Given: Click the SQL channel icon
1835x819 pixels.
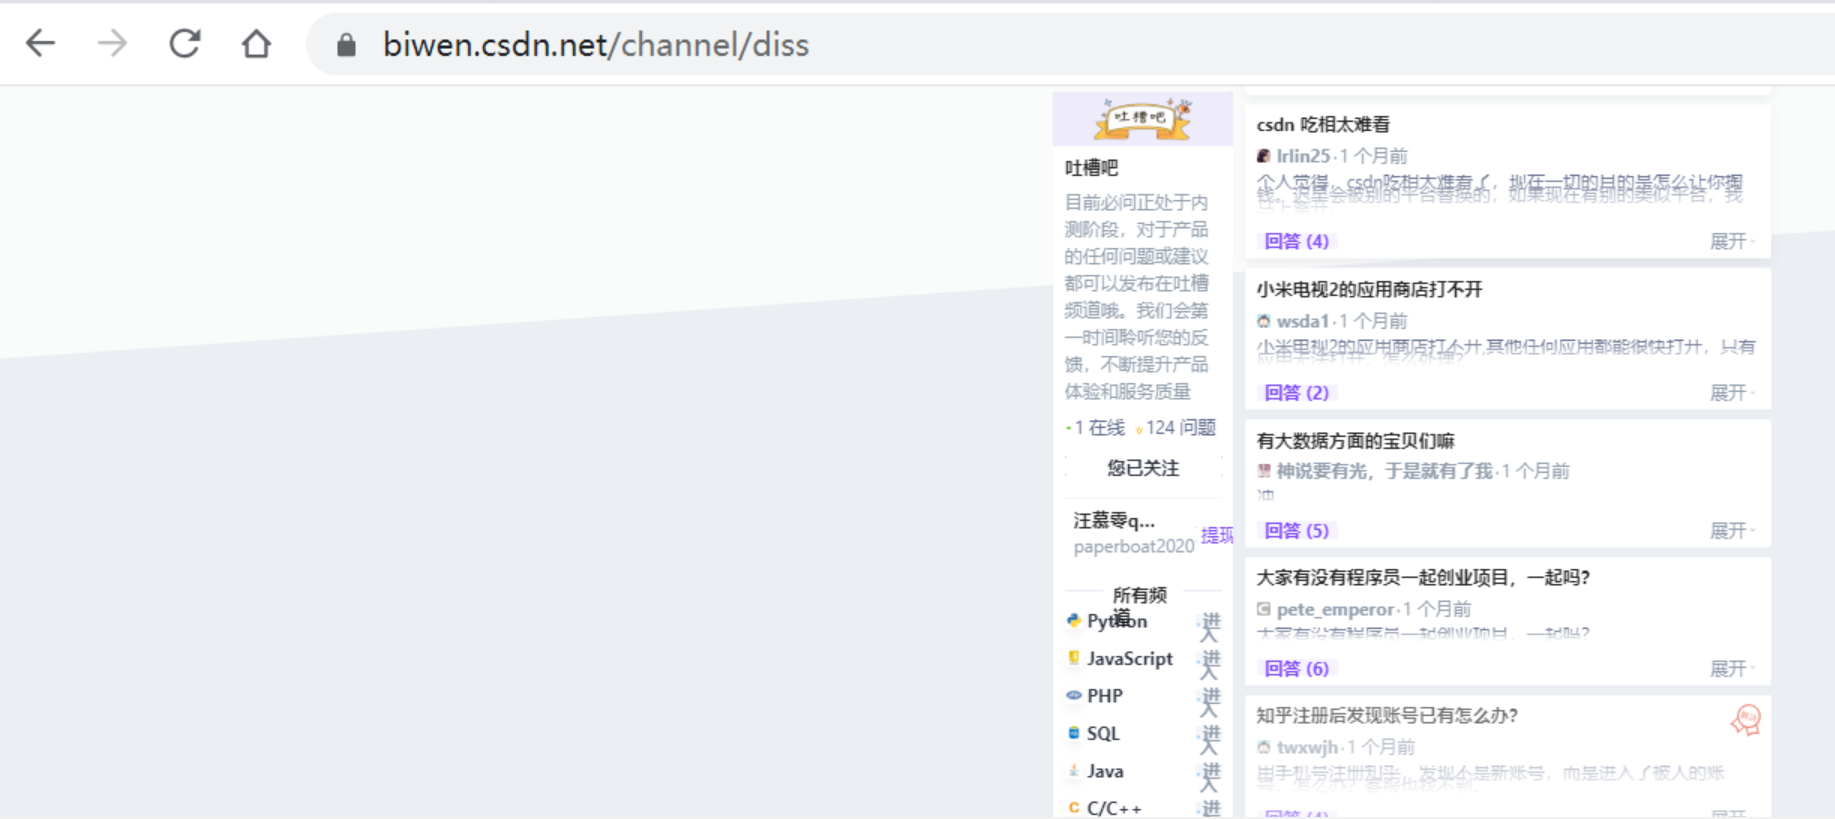Looking at the screenshot, I should [x=1074, y=733].
